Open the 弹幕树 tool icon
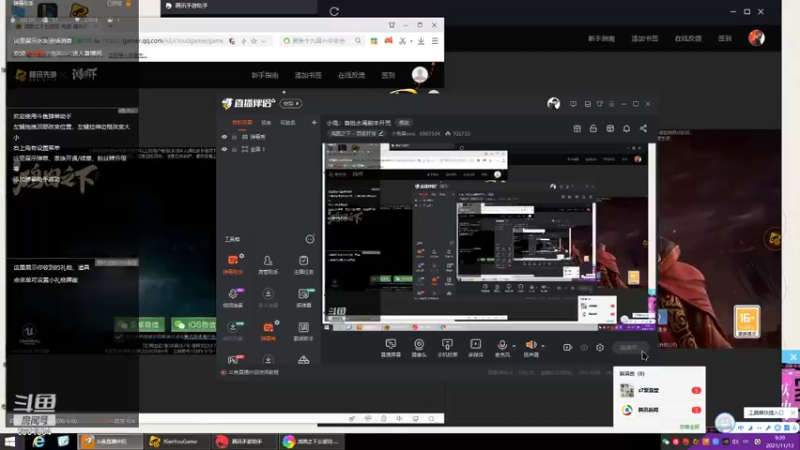Image resolution: width=800 pixels, height=450 pixels. 268,331
